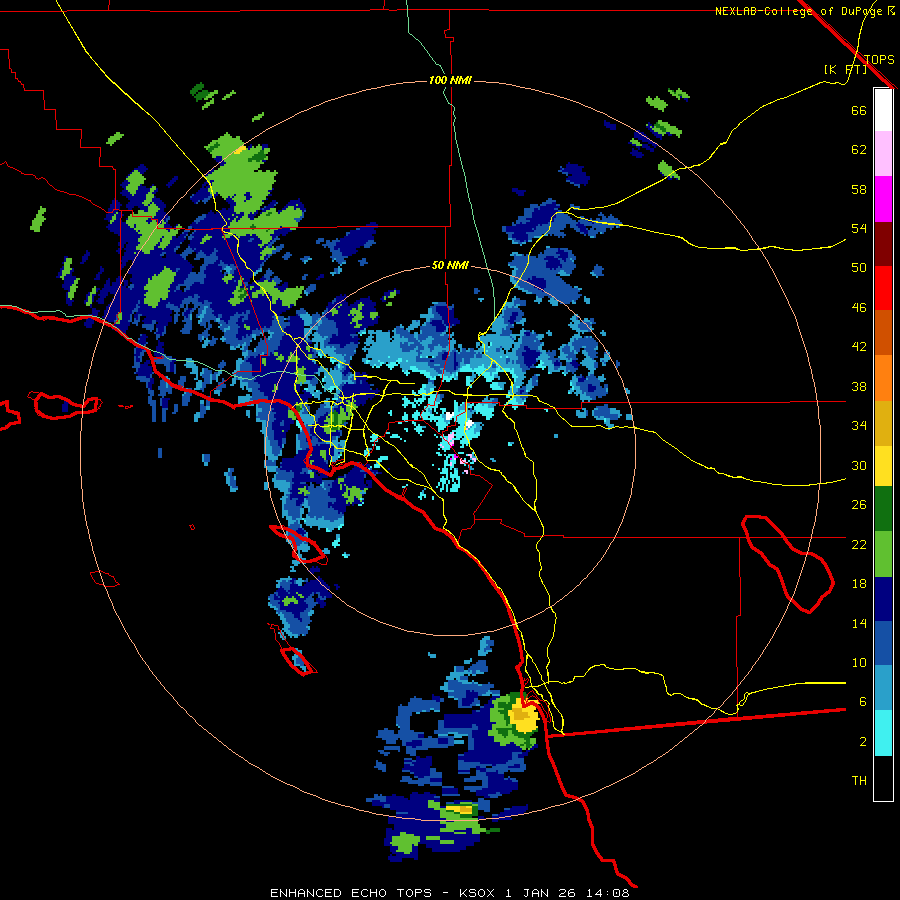Pick the dark green legend color block
The width and height of the screenshot is (900, 900).
(x=883, y=509)
